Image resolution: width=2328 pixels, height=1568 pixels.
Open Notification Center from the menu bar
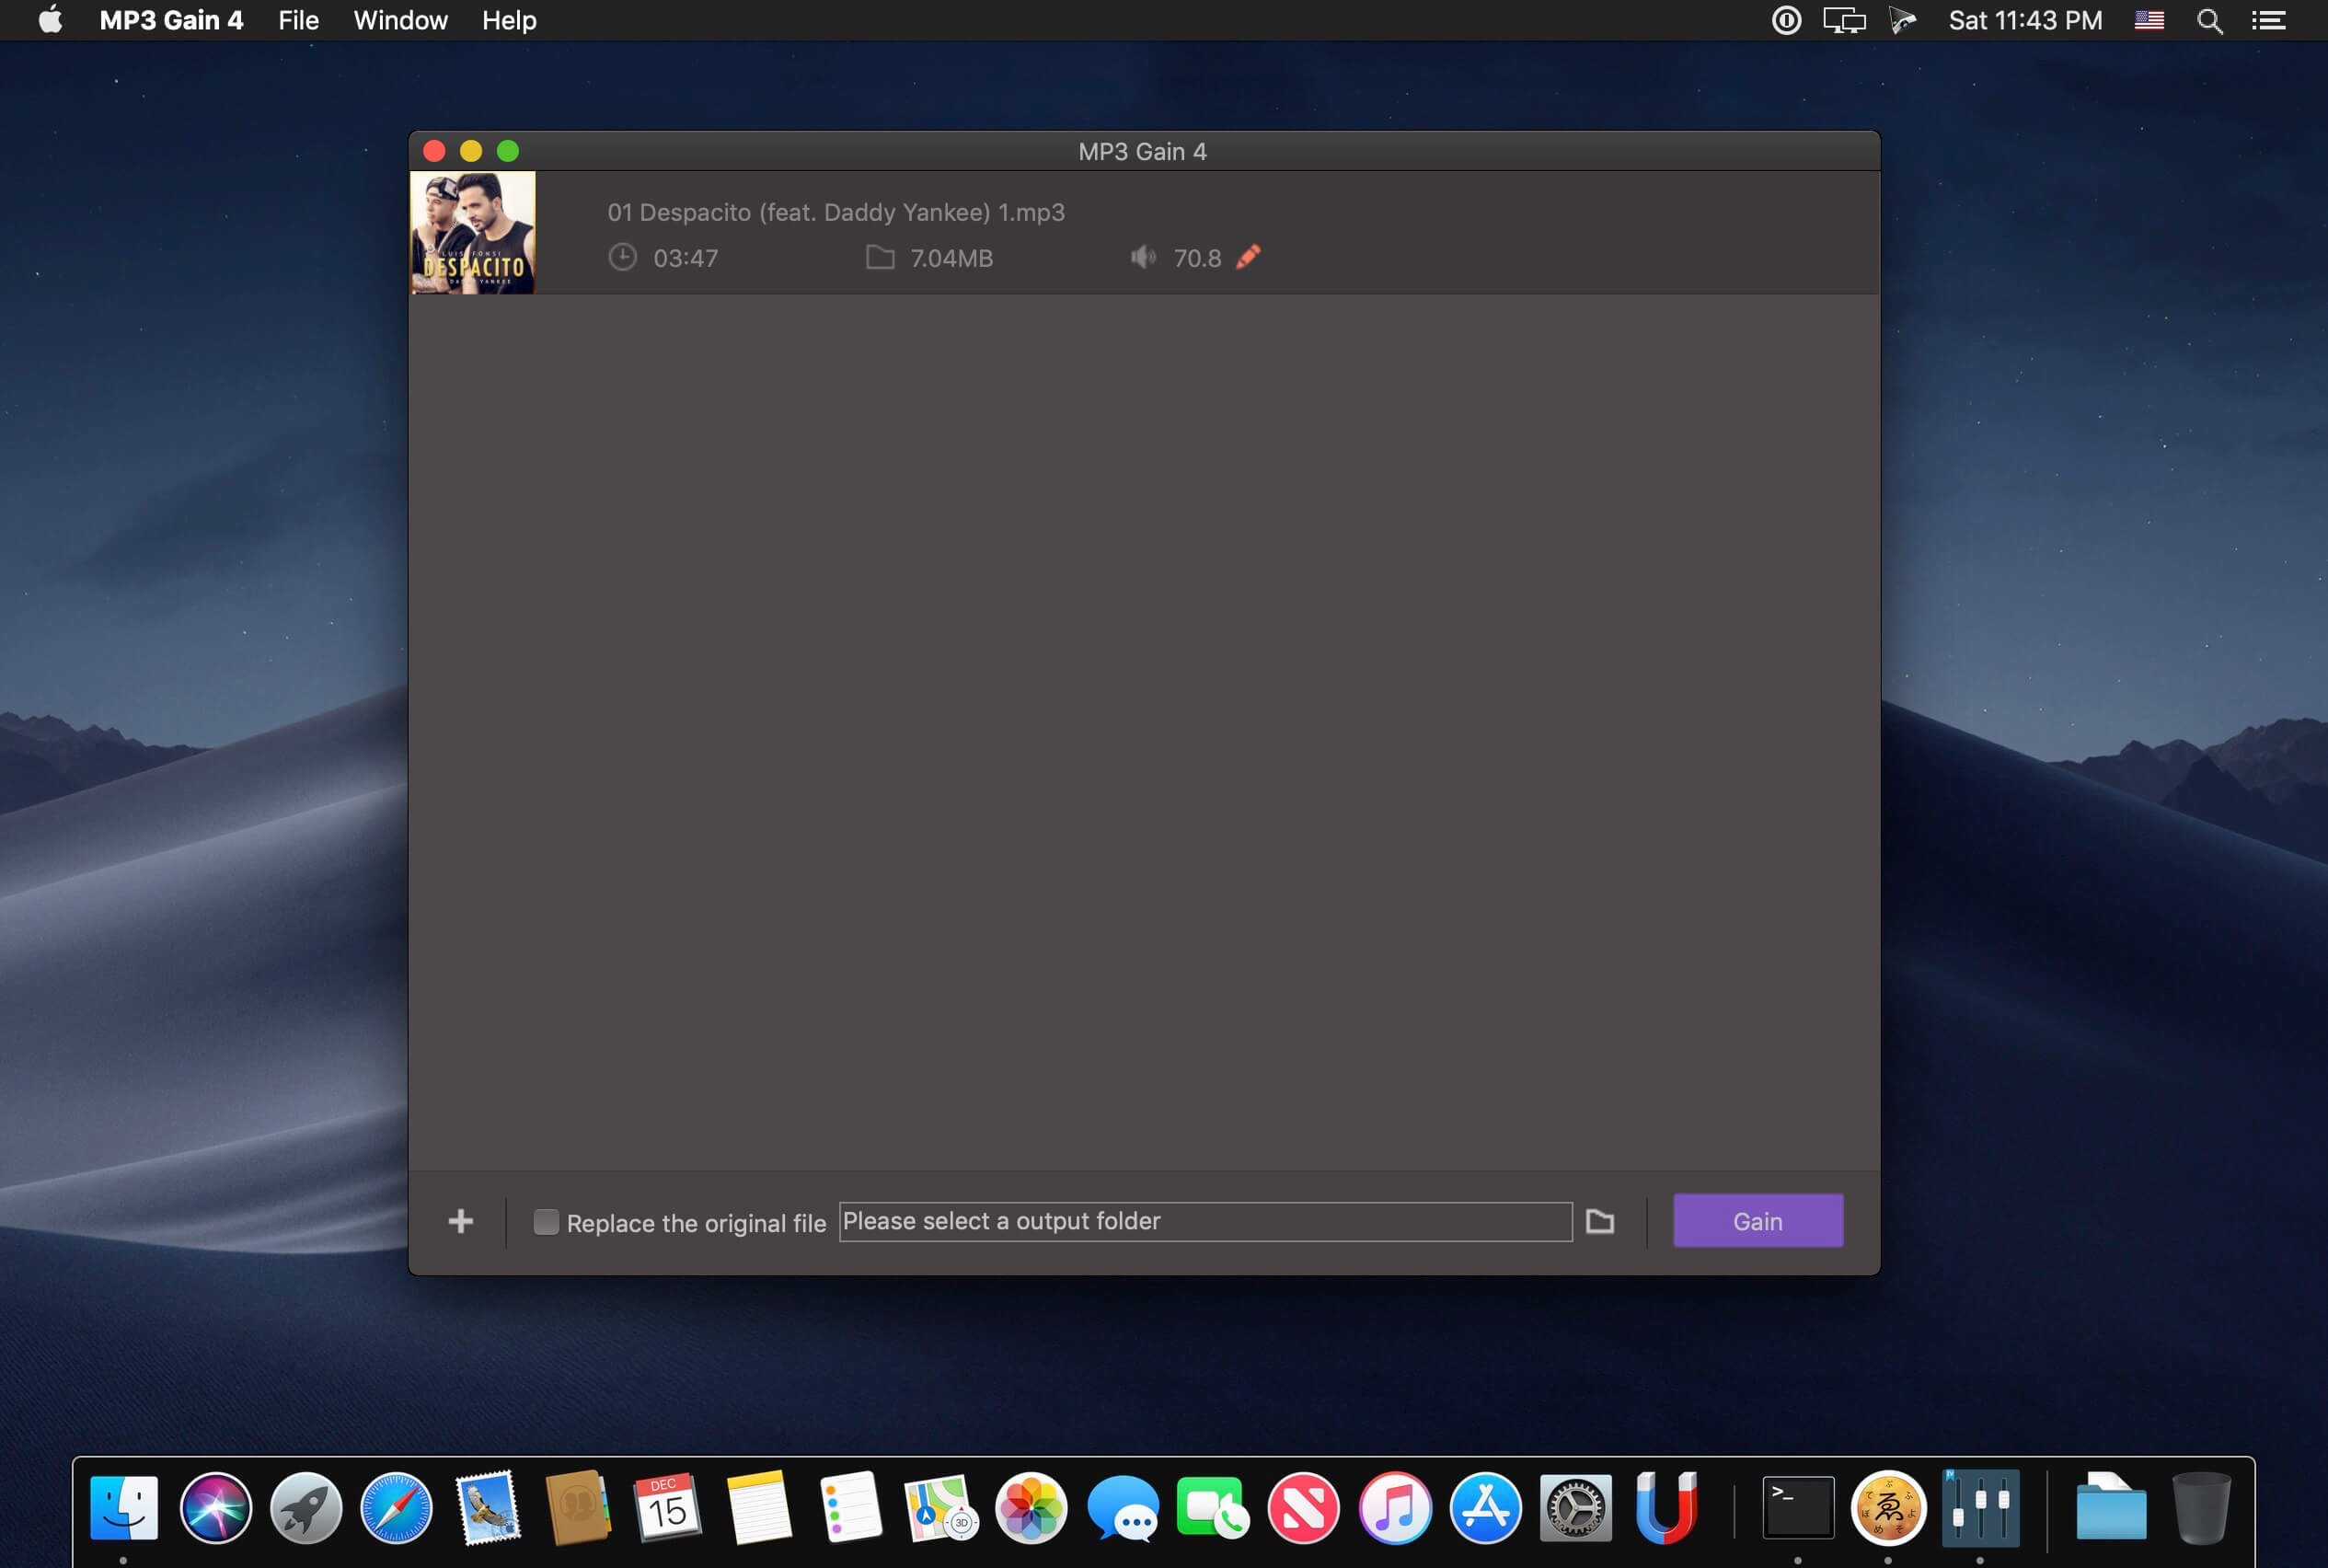pos(2269,21)
